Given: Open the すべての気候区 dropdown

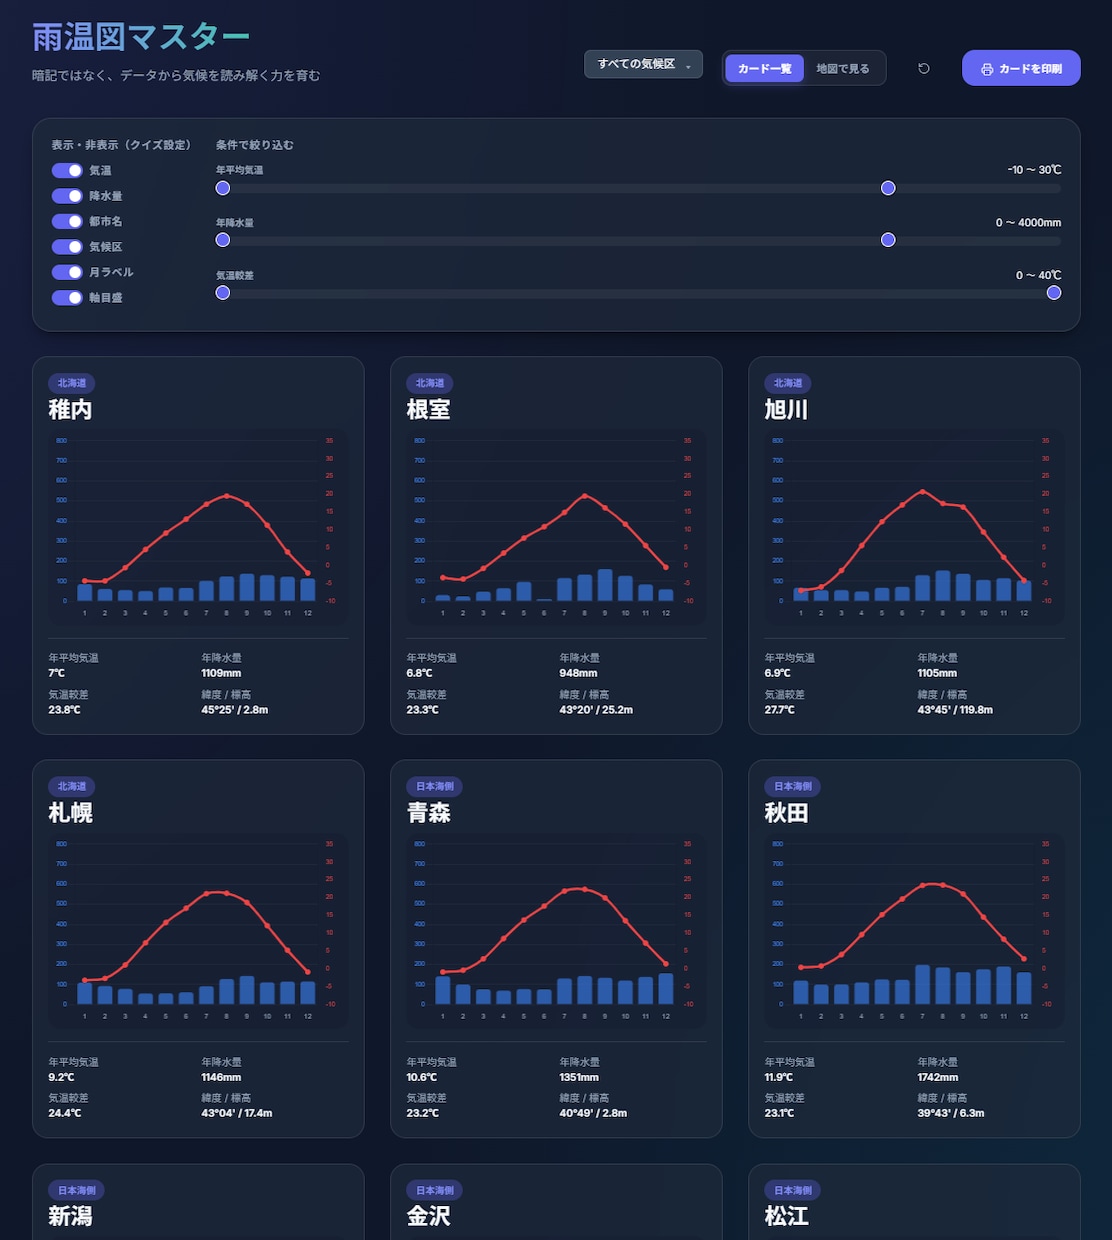Looking at the screenshot, I should click(643, 64).
